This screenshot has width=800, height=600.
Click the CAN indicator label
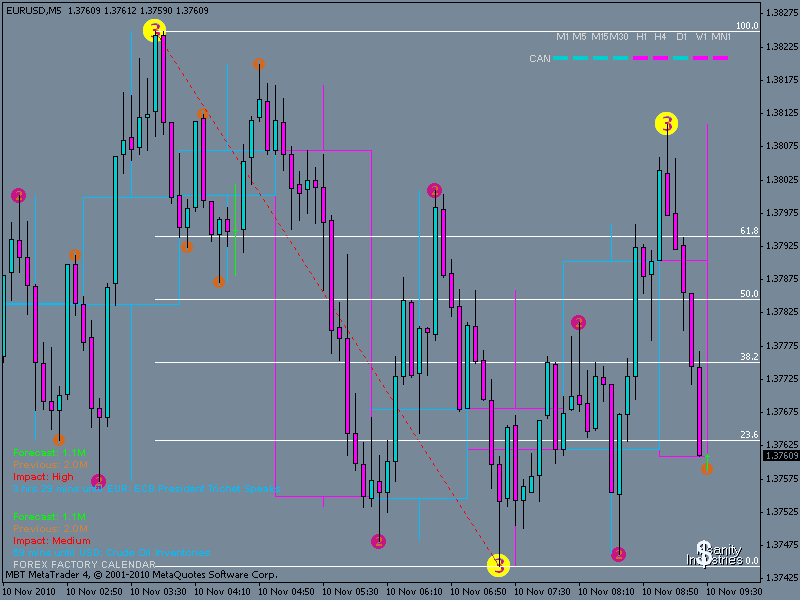540,59
